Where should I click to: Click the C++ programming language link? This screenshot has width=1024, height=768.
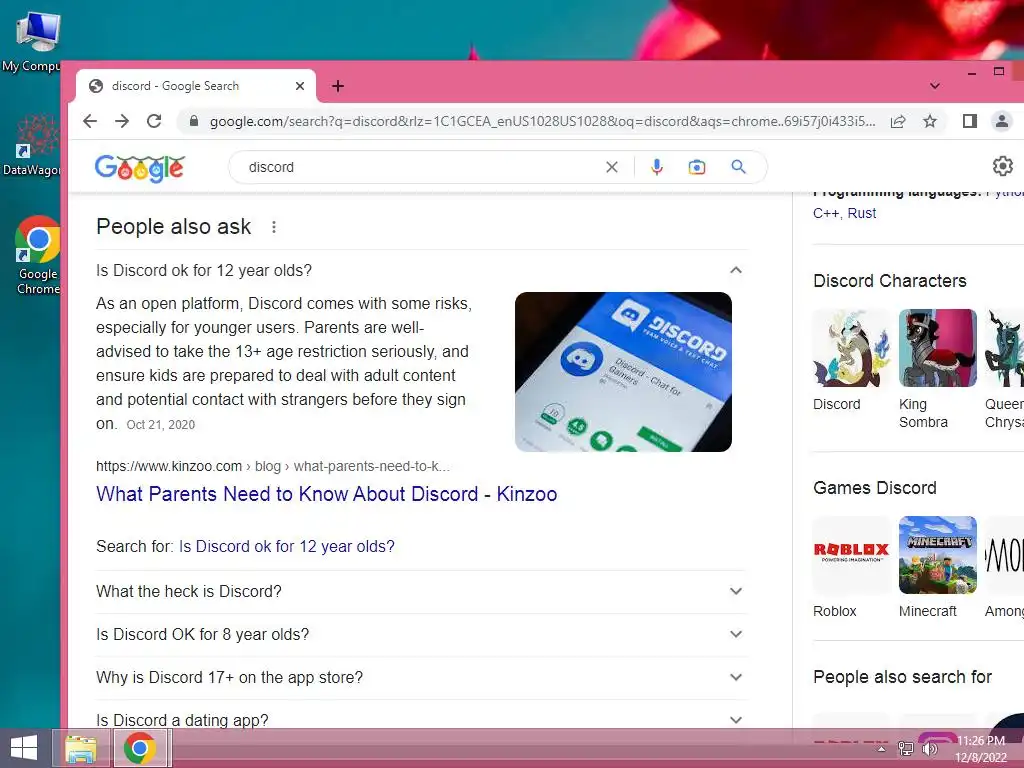click(x=826, y=213)
